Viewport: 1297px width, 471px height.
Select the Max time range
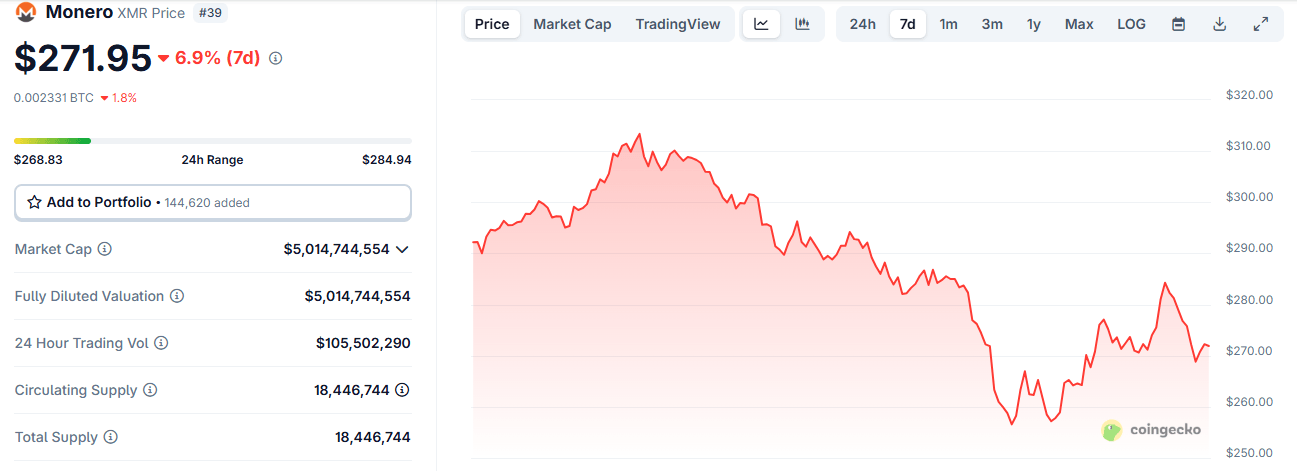(x=1078, y=24)
